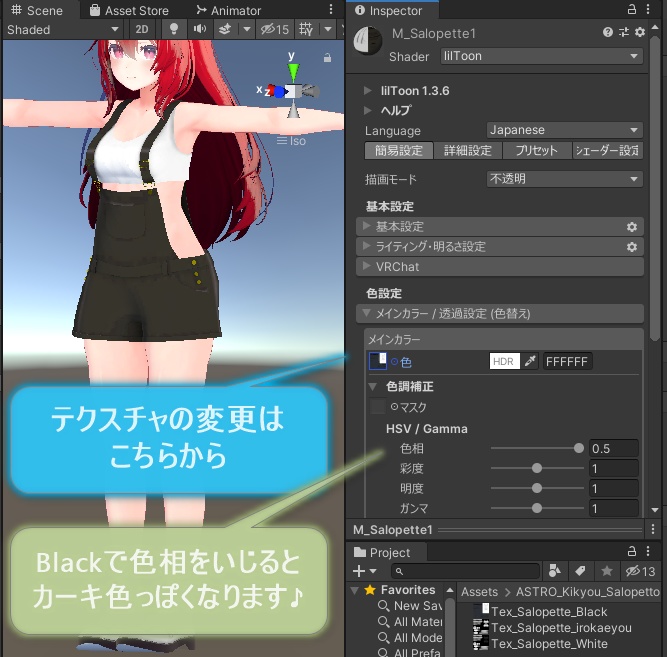Expand the 基本設定 section
This screenshot has width=667, height=657.
click(x=499, y=226)
